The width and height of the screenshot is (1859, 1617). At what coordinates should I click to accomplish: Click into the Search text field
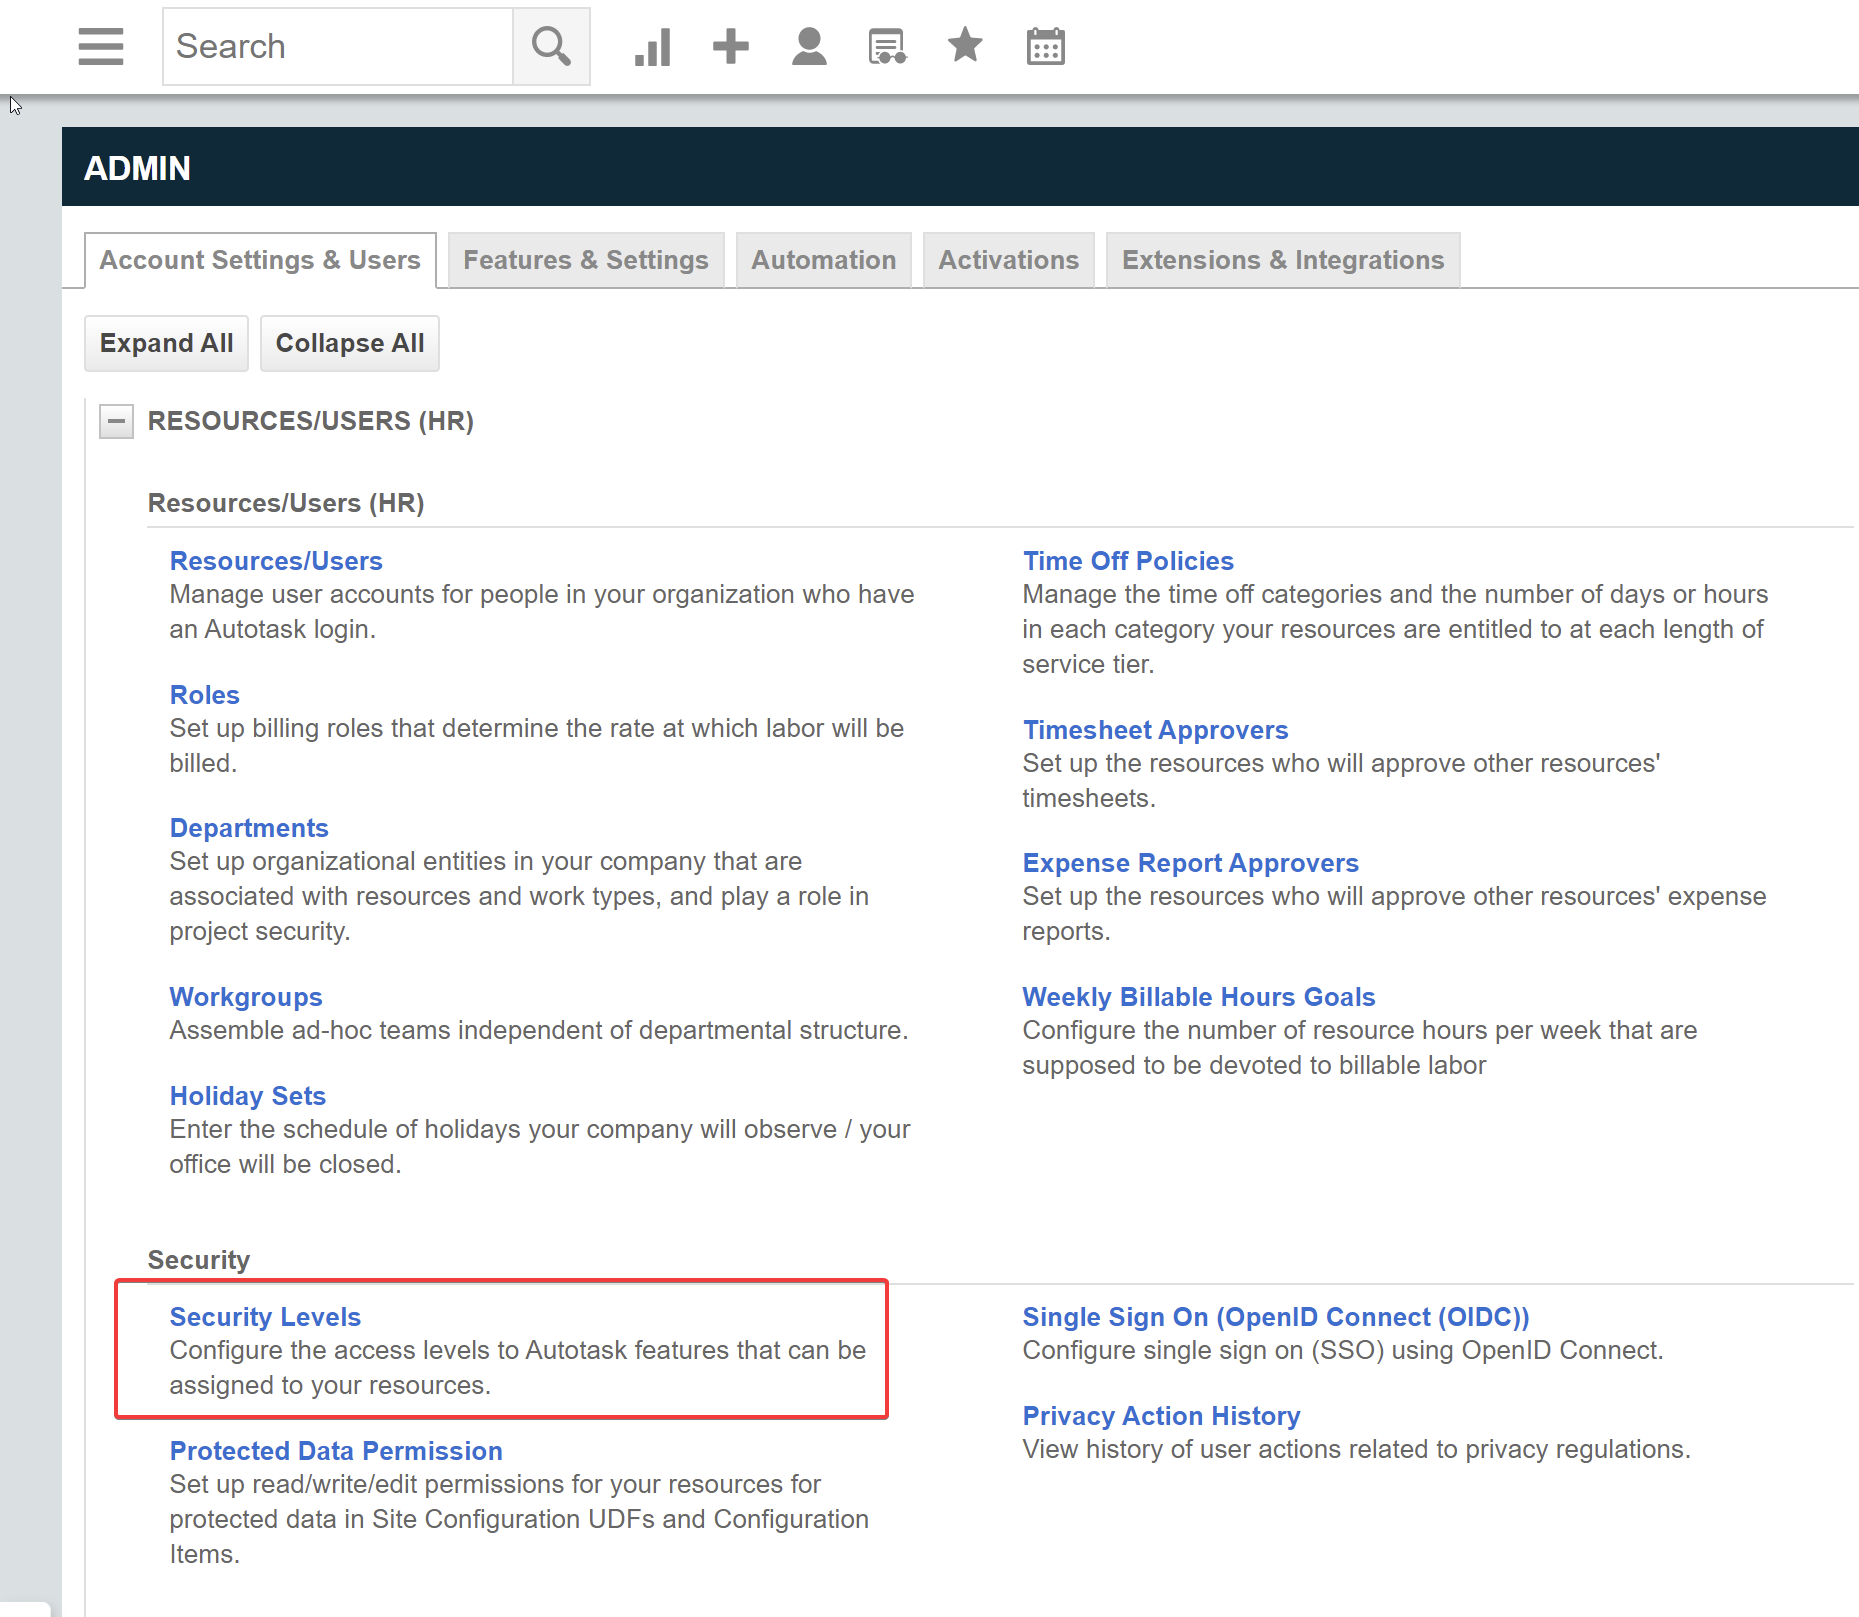point(338,46)
